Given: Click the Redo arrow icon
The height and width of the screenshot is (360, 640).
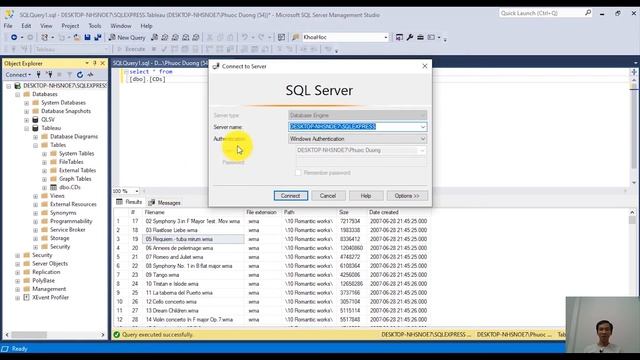Looking at the screenshot, I should [261, 37].
